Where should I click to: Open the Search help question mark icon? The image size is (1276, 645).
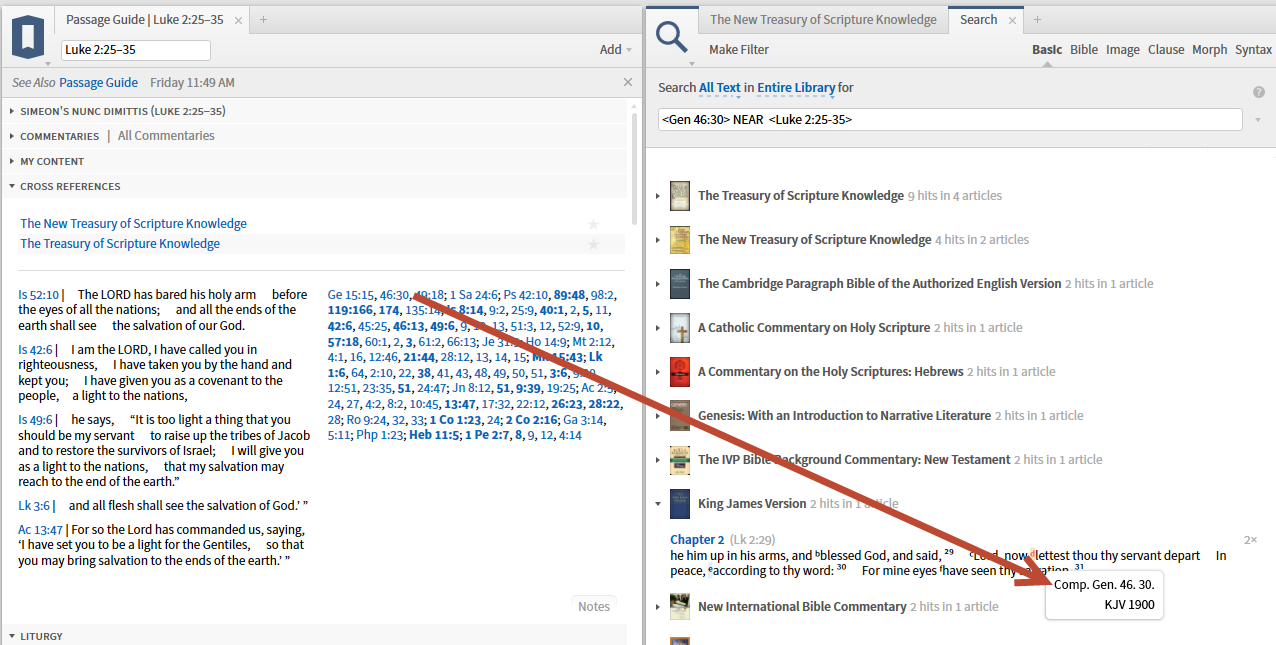(x=1259, y=92)
